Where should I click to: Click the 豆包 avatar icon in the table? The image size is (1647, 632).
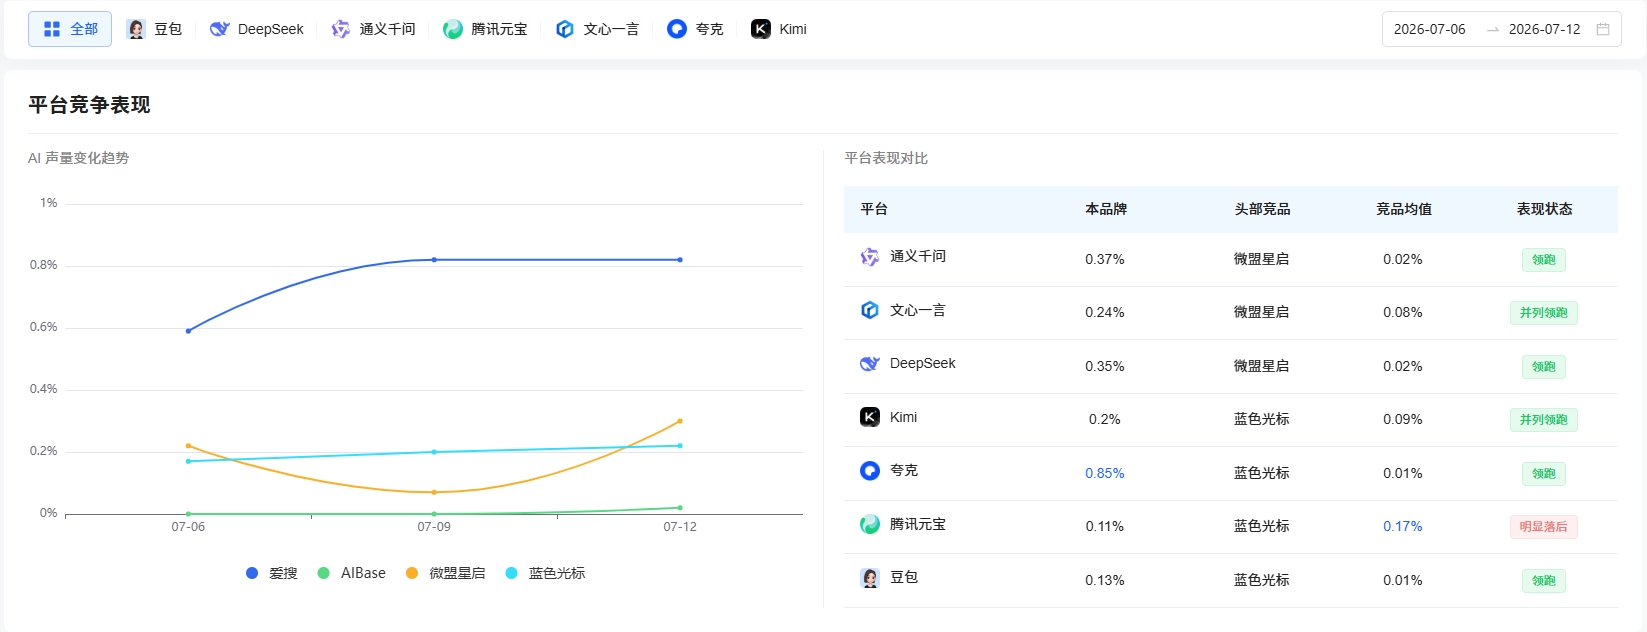(870, 577)
